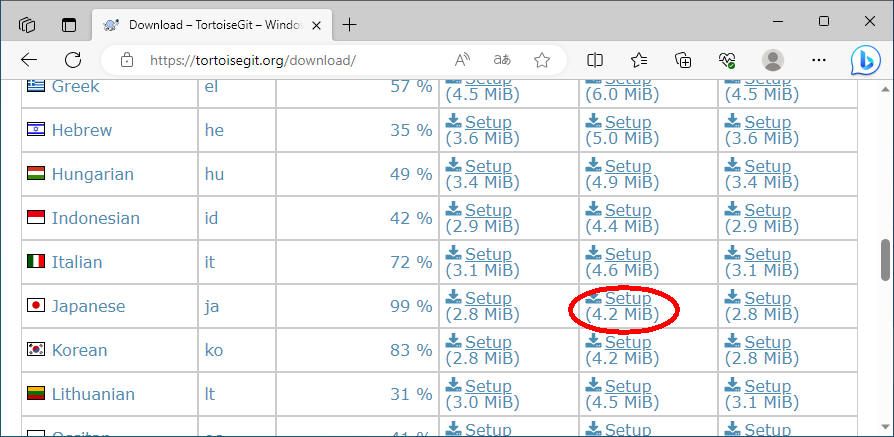Image resolution: width=894 pixels, height=437 pixels.
Task: Open a new tab with plus button
Action: (349, 24)
